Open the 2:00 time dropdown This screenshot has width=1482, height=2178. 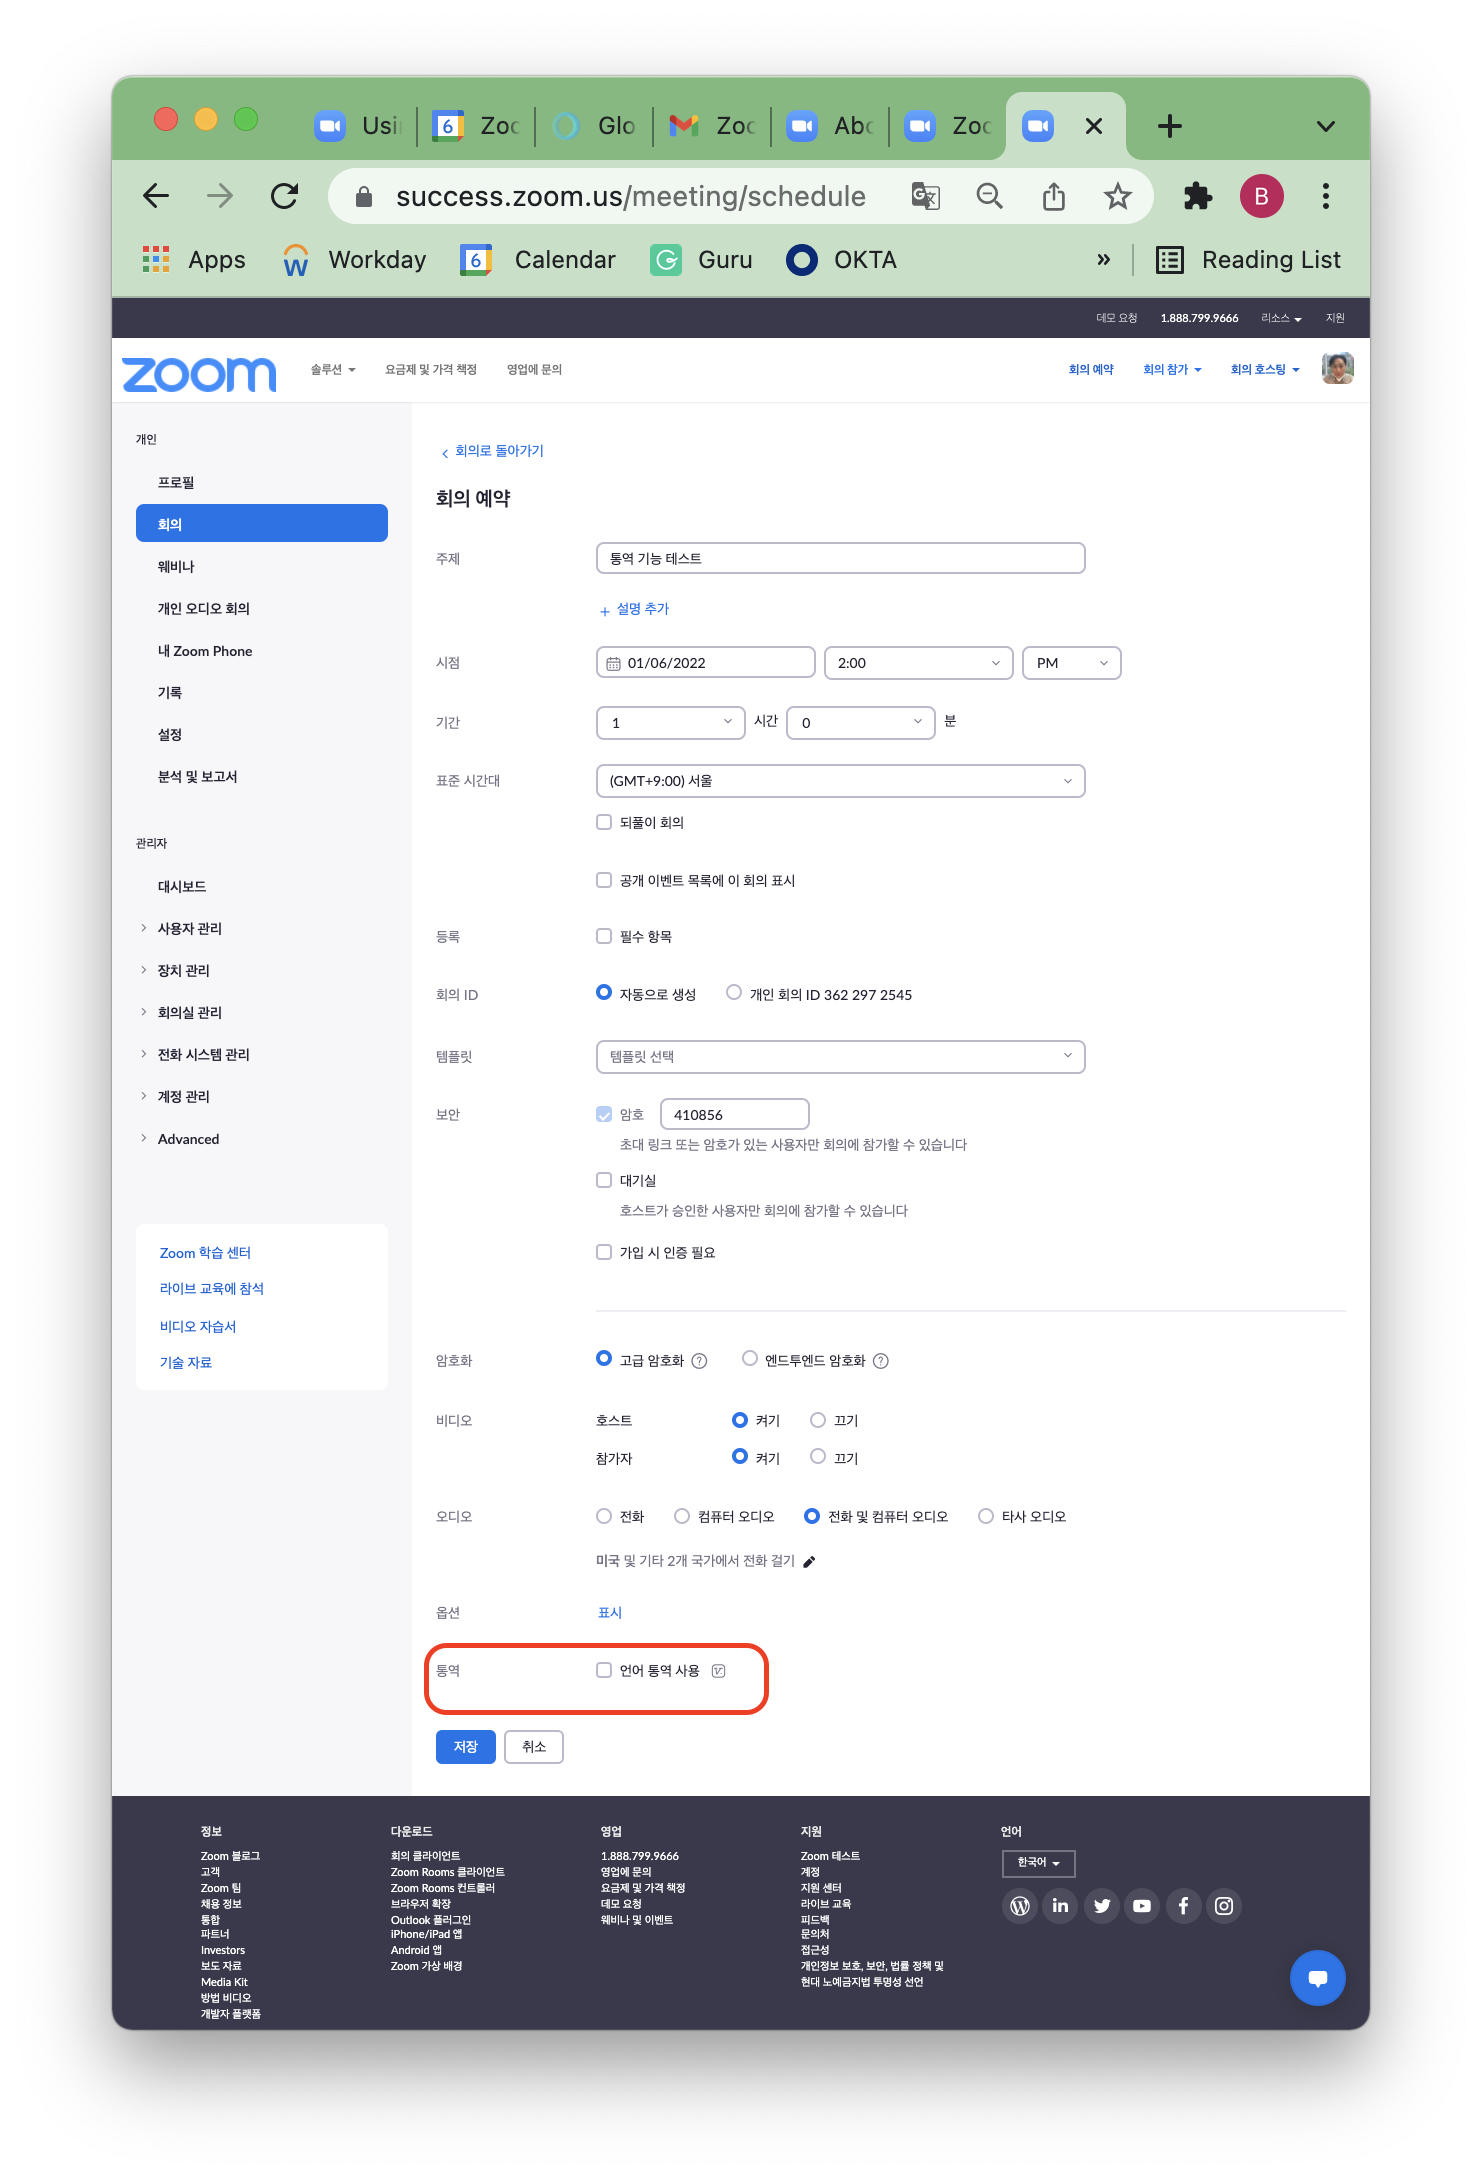919,663
